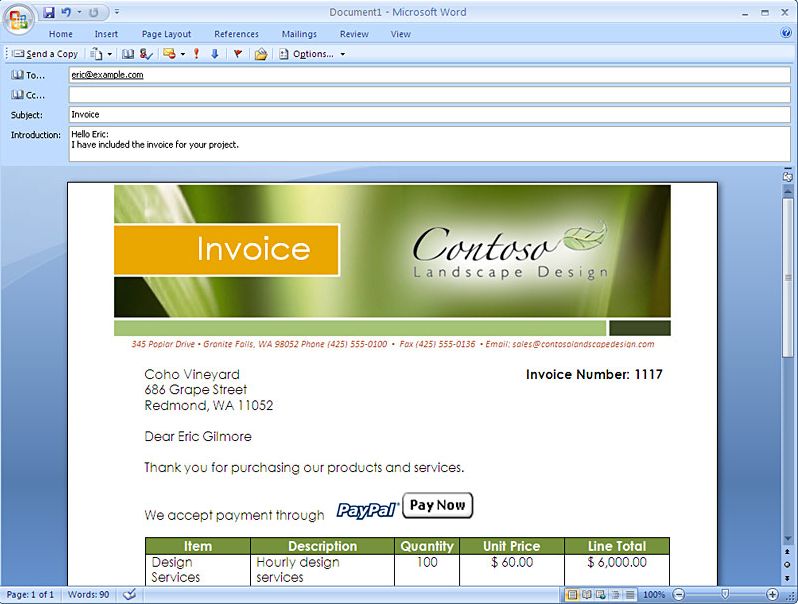Click inside the Introduction text box
The image size is (798, 604).
click(430, 144)
